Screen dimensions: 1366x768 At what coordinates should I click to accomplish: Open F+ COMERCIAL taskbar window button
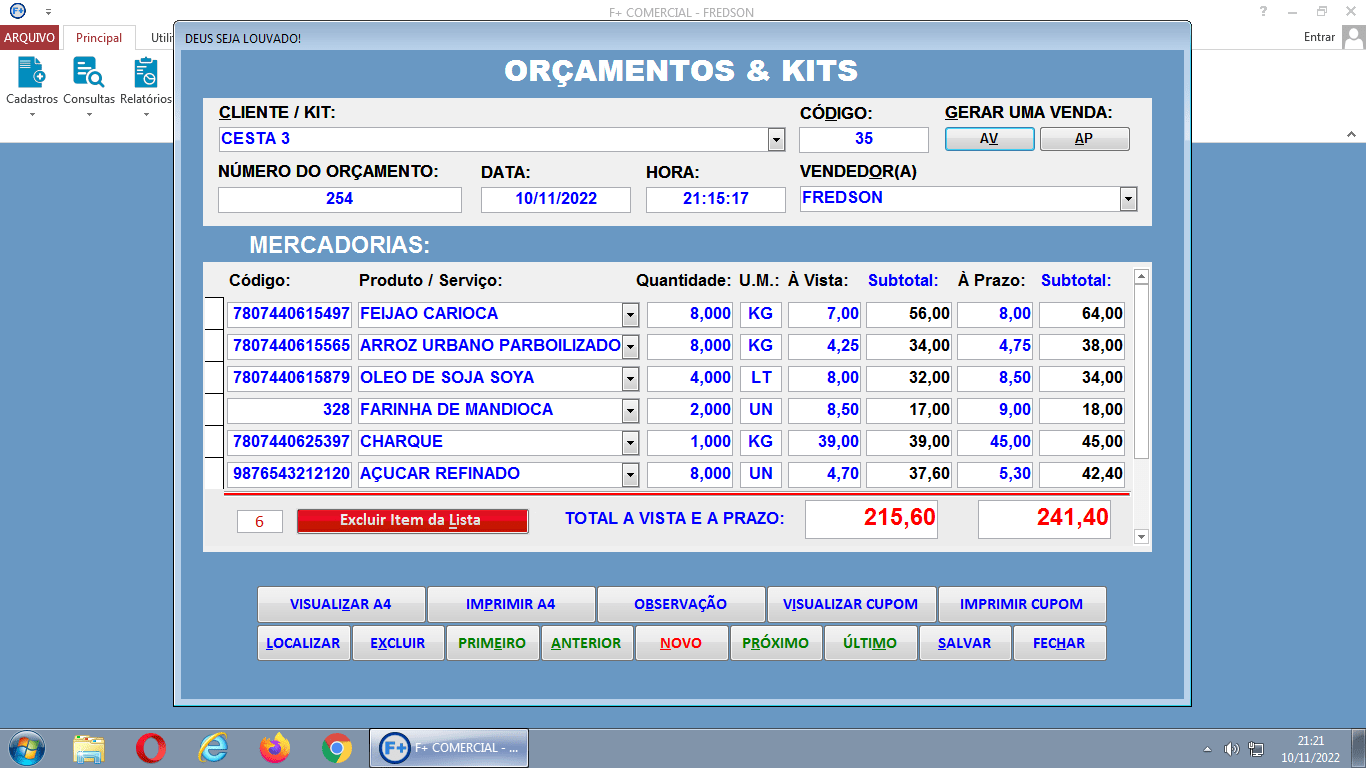(449, 748)
